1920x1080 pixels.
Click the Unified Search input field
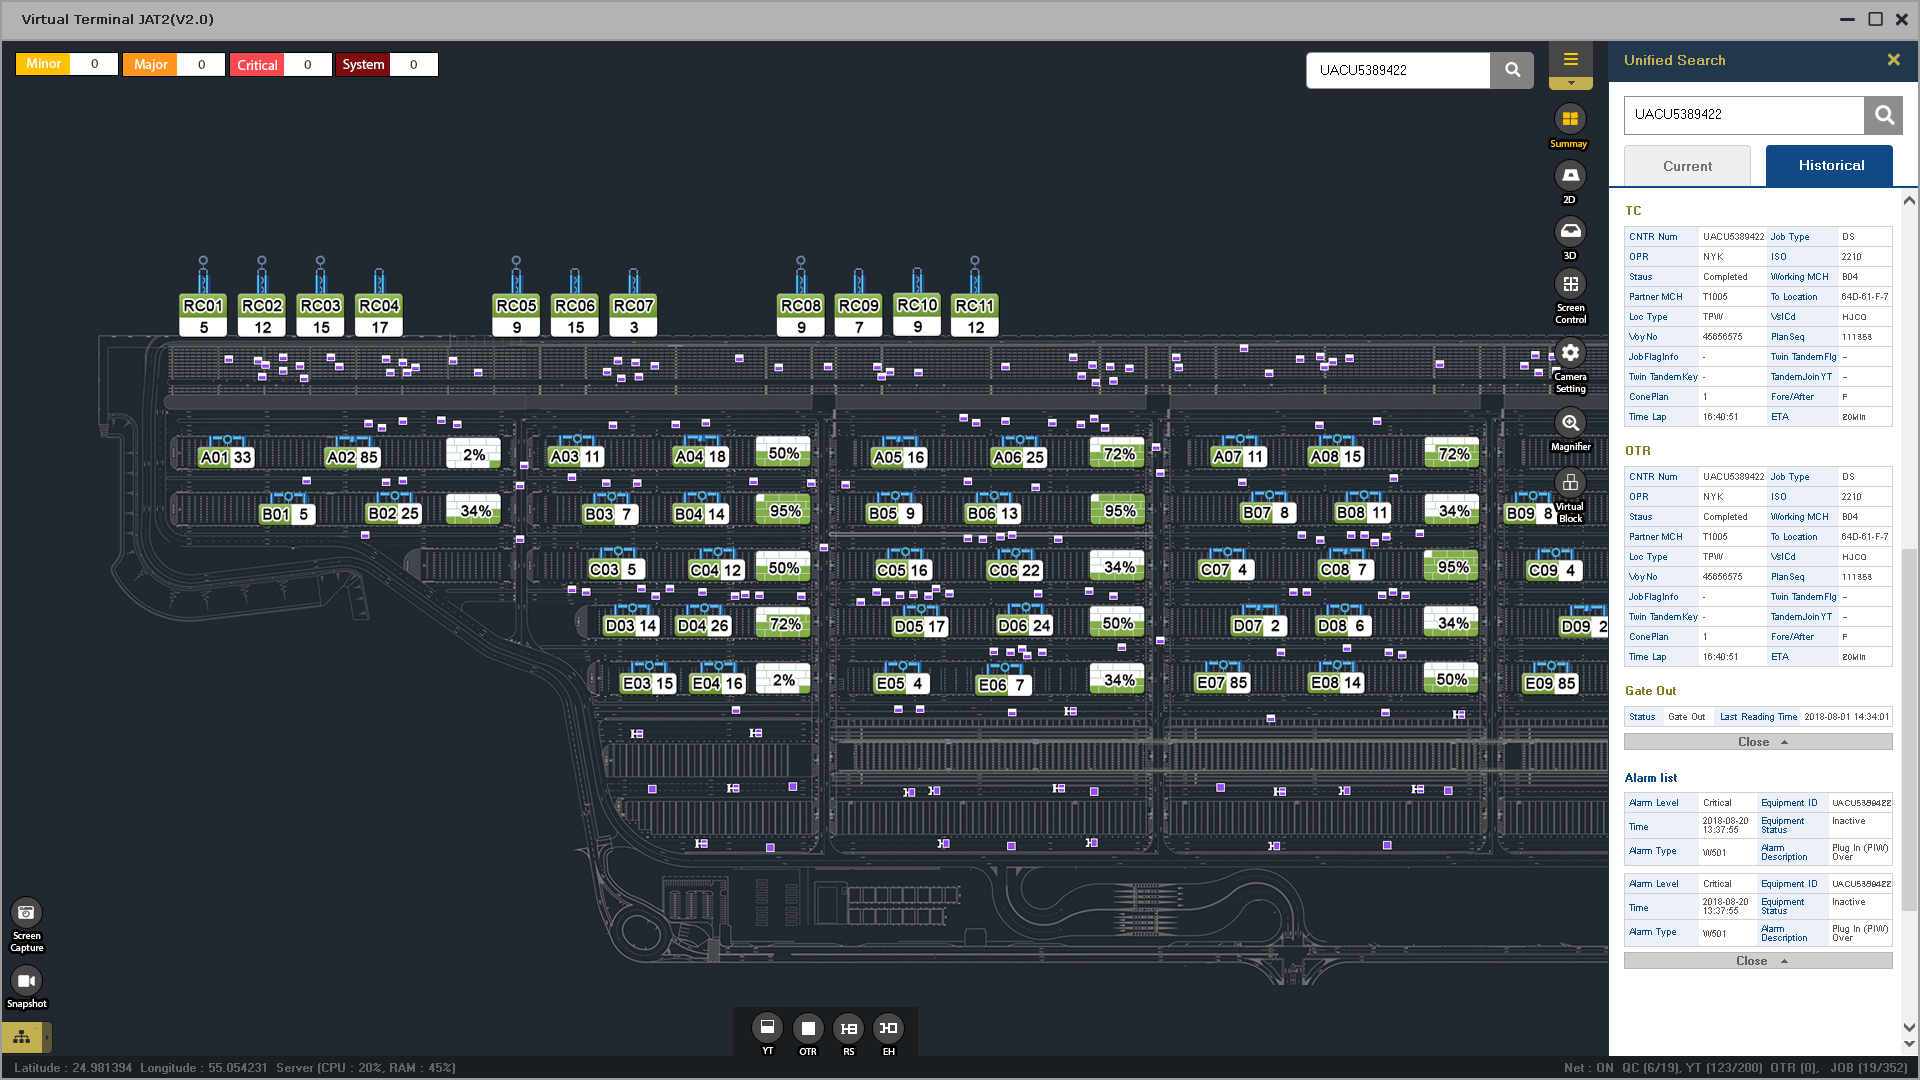click(1743, 115)
